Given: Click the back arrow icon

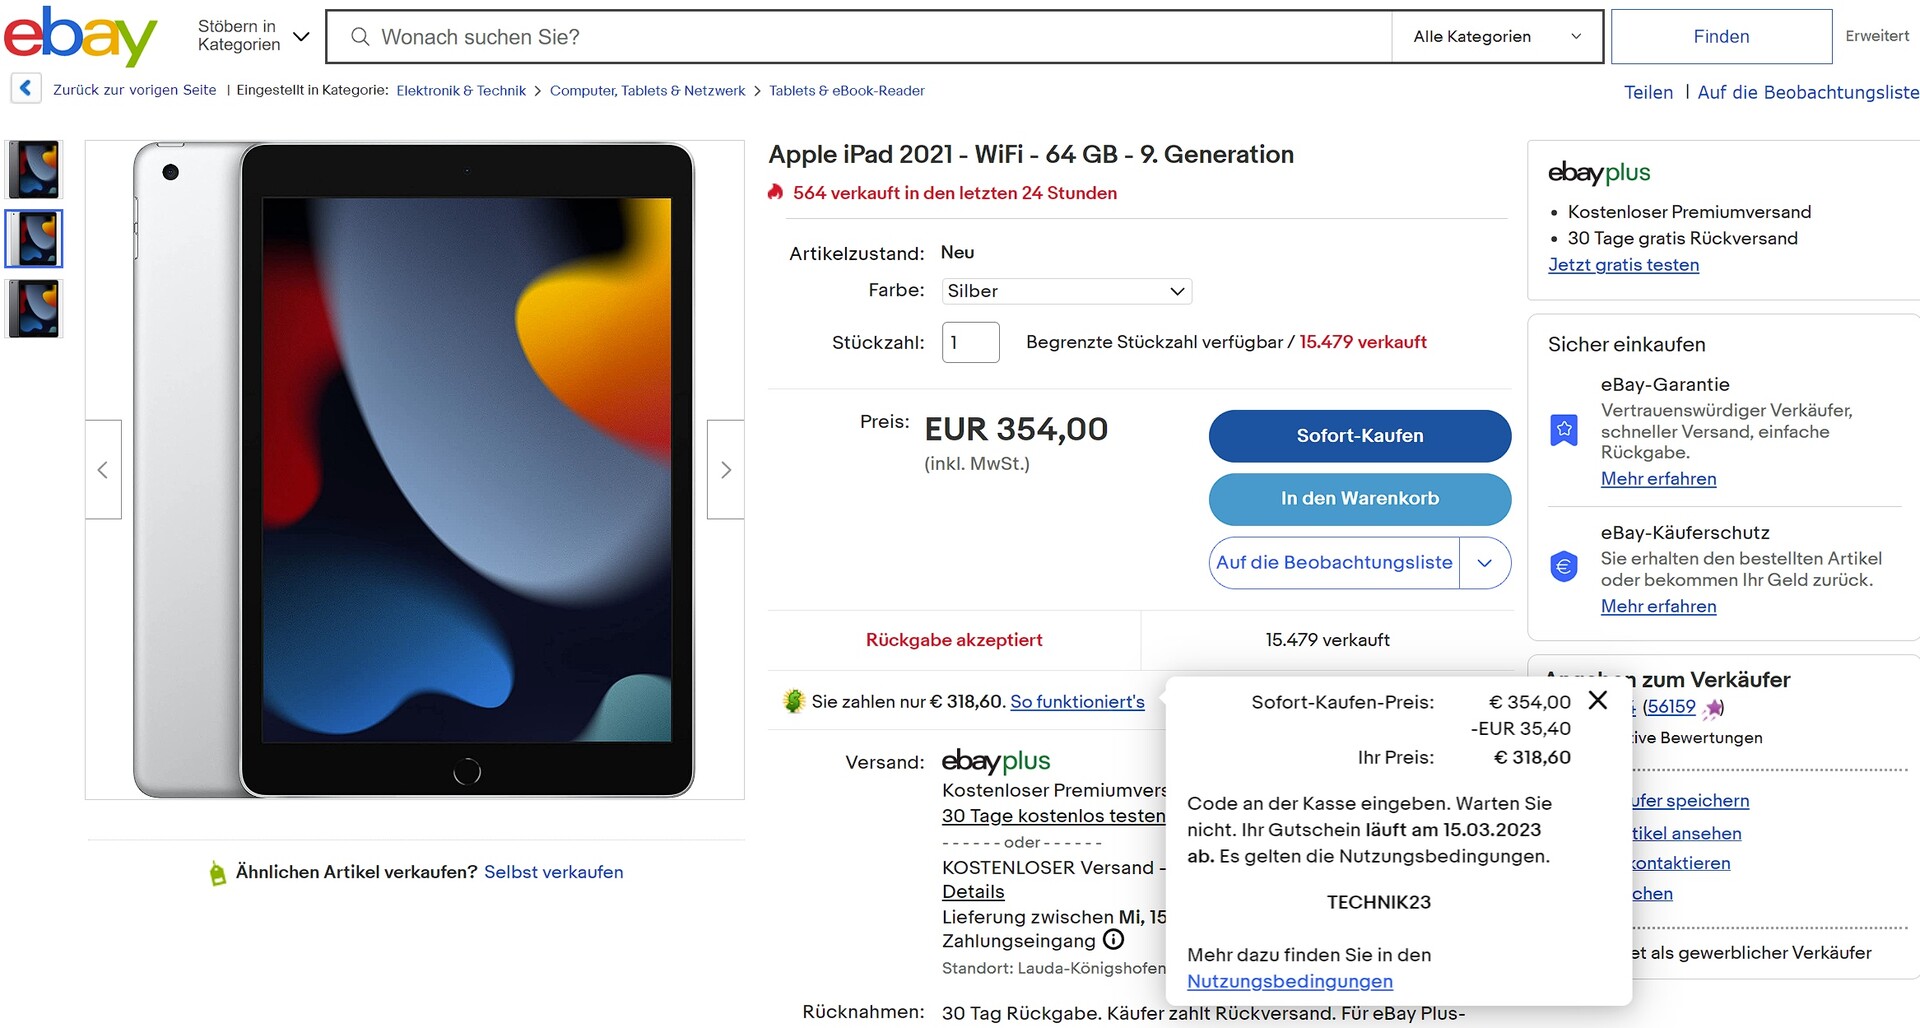Looking at the screenshot, I should (x=26, y=89).
